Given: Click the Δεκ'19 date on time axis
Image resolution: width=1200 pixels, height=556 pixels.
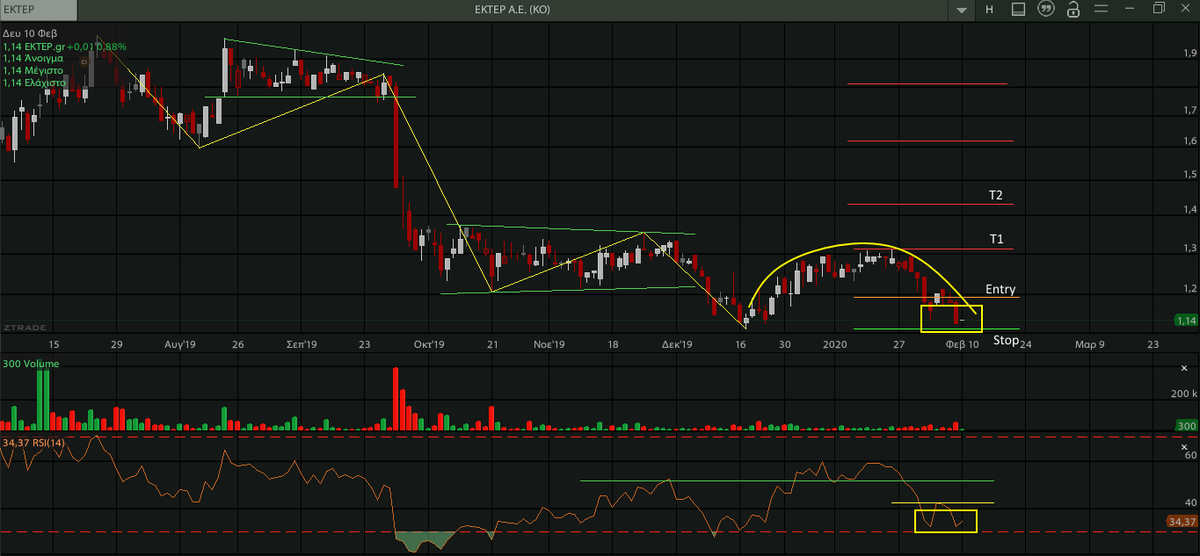Looking at the screenshot, I should point(677,344).
